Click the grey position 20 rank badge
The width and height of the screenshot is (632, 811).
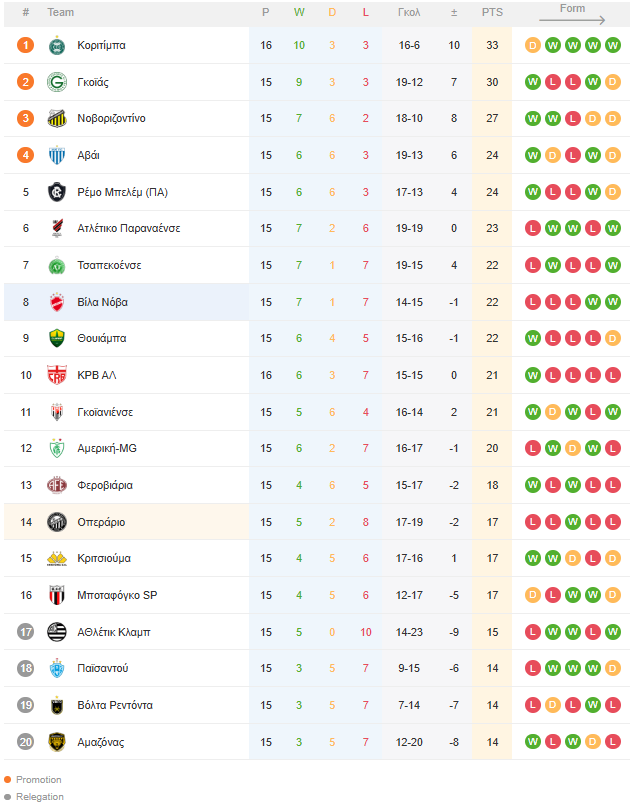pyautogui.click(x=26, y=742)
